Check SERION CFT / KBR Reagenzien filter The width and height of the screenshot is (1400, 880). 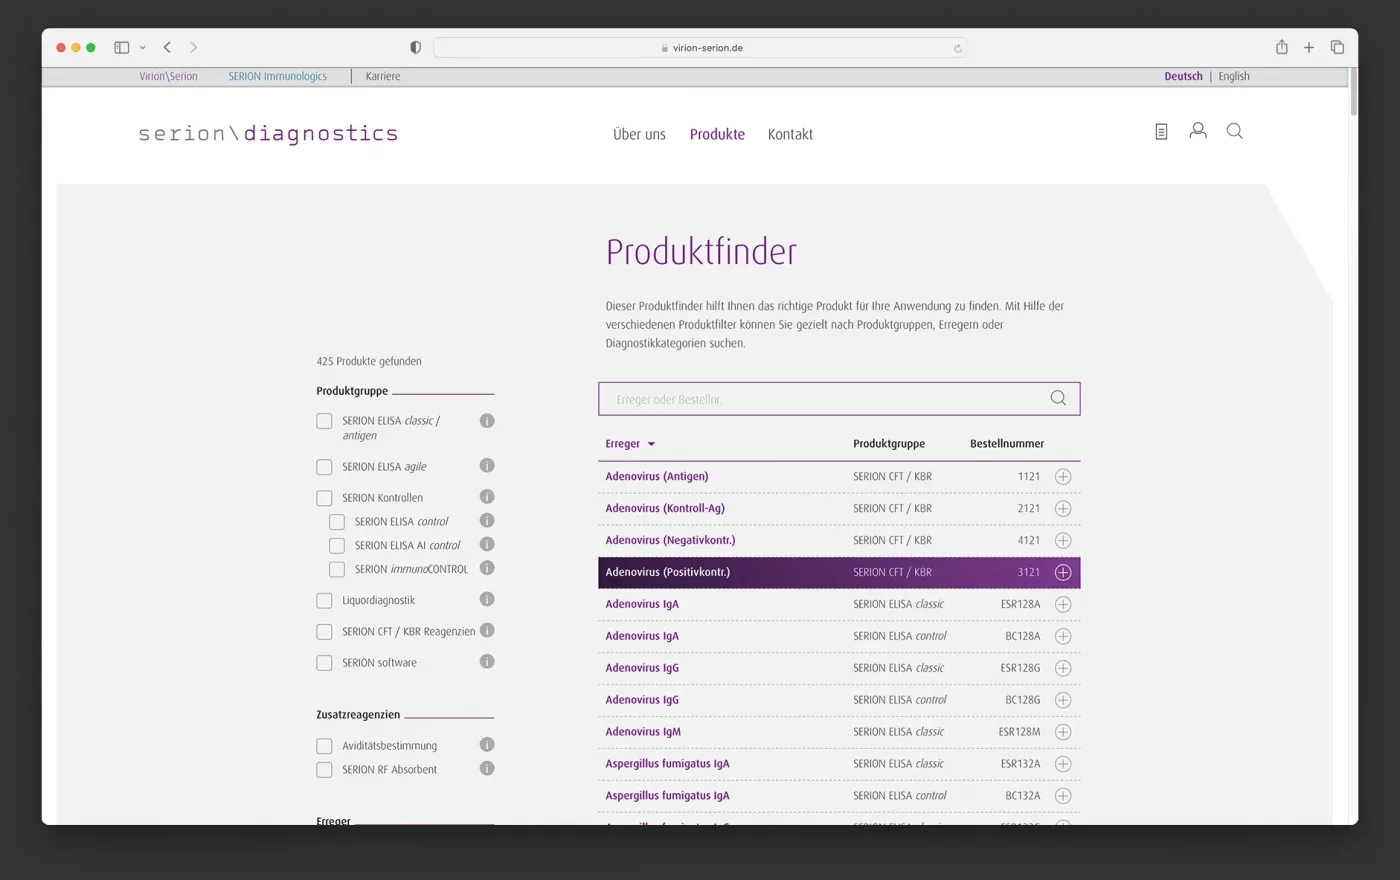click(324, 632)
